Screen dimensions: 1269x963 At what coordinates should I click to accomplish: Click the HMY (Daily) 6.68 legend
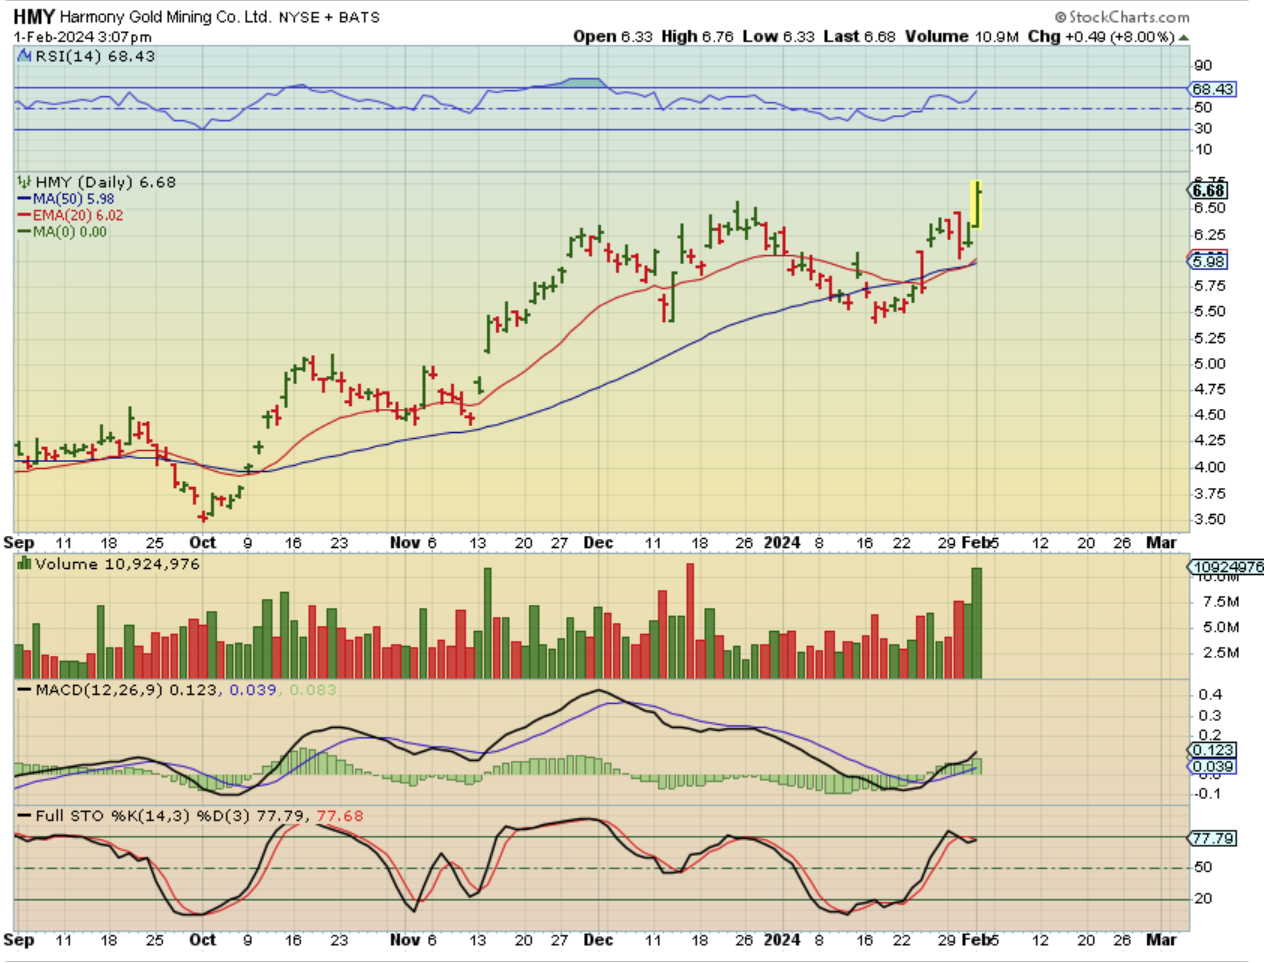(105, 182)
